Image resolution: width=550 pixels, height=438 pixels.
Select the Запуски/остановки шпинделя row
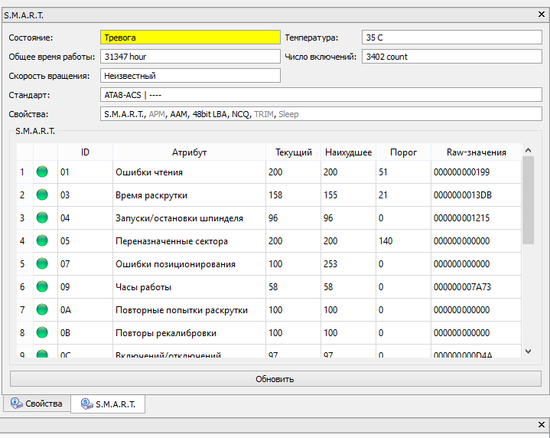(x=269, y=218)
